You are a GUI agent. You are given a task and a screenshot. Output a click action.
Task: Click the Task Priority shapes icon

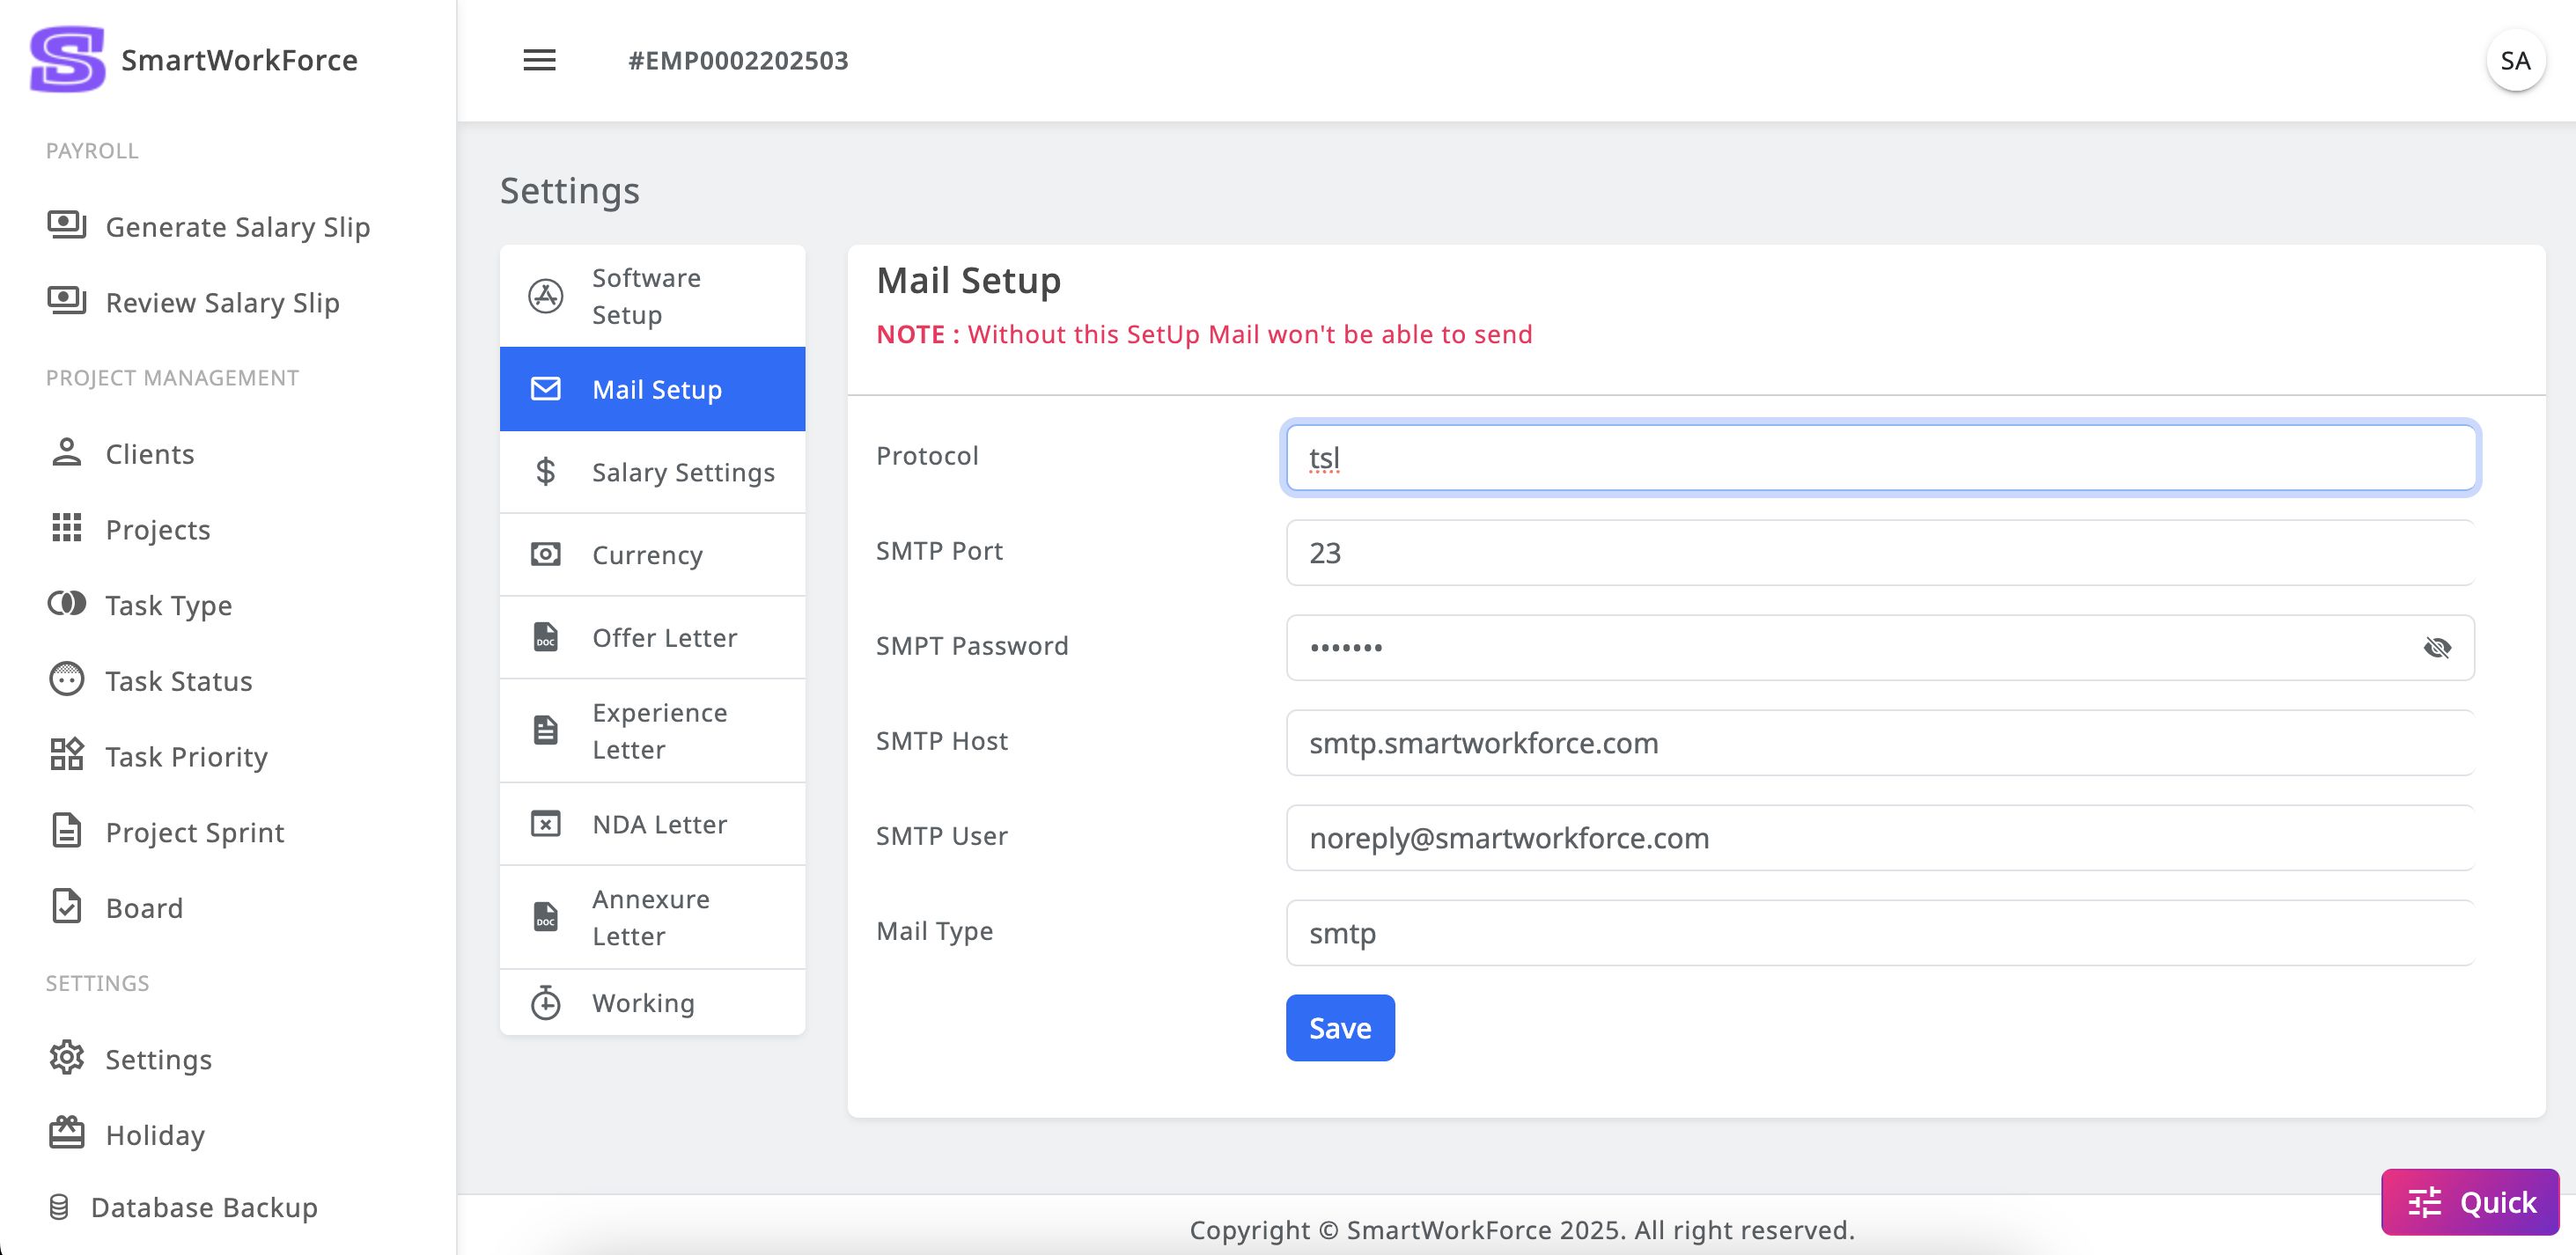(x=66, y=755)
